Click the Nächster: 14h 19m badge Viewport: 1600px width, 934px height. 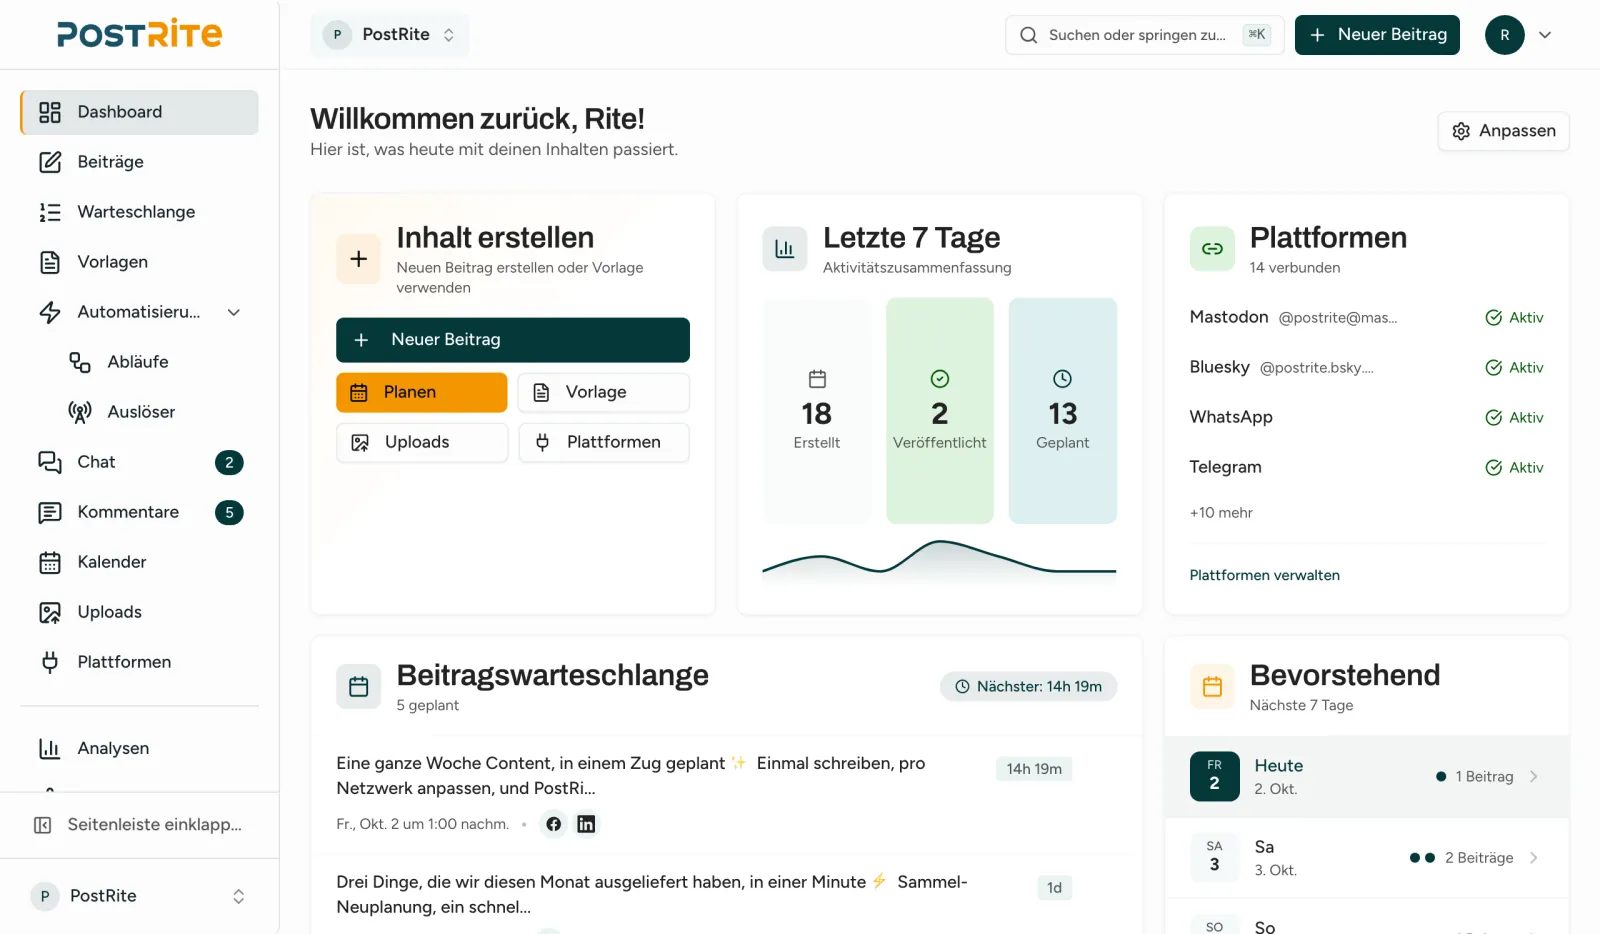click(x=1028, y=686)
